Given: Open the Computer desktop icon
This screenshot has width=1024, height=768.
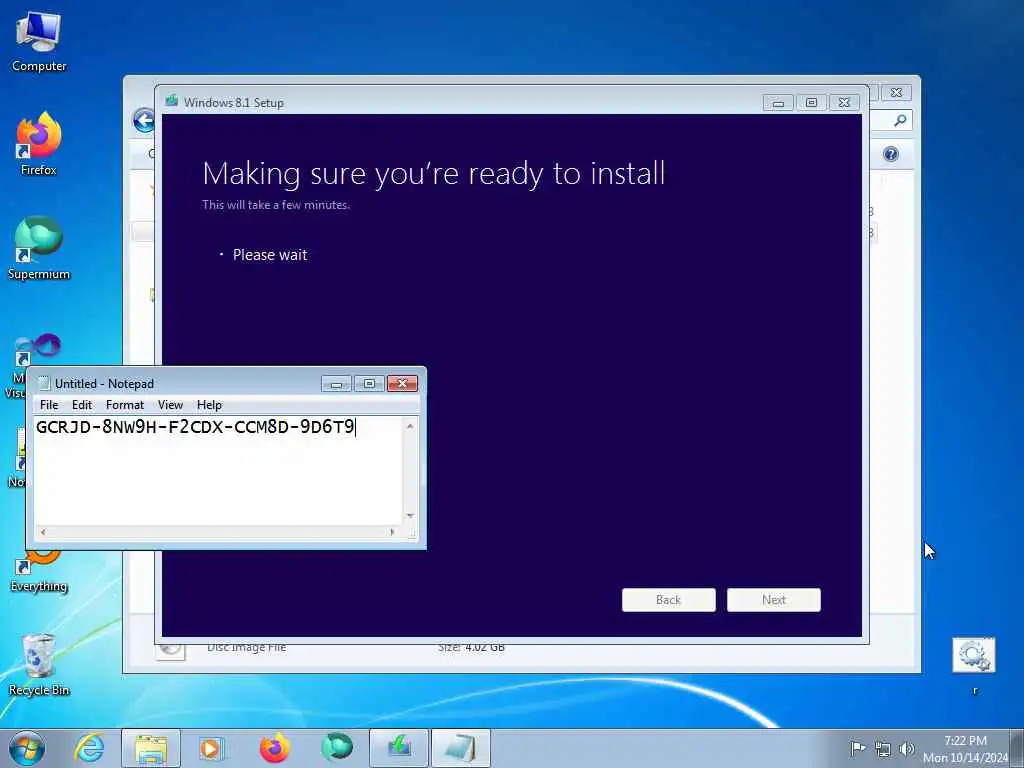Looking at the screenshot, I should (39, 42).
